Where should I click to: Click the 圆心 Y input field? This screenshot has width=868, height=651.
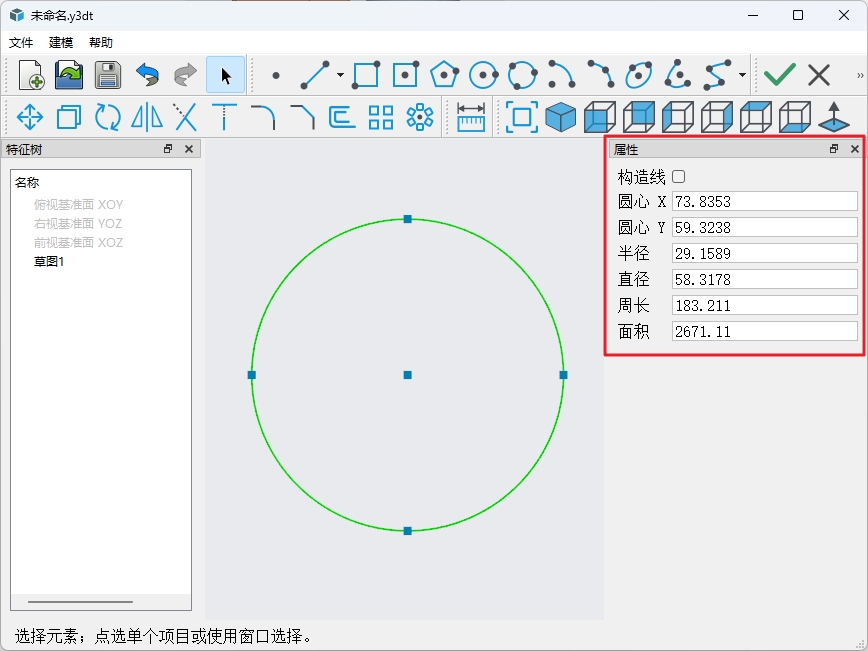click(764, 228)
